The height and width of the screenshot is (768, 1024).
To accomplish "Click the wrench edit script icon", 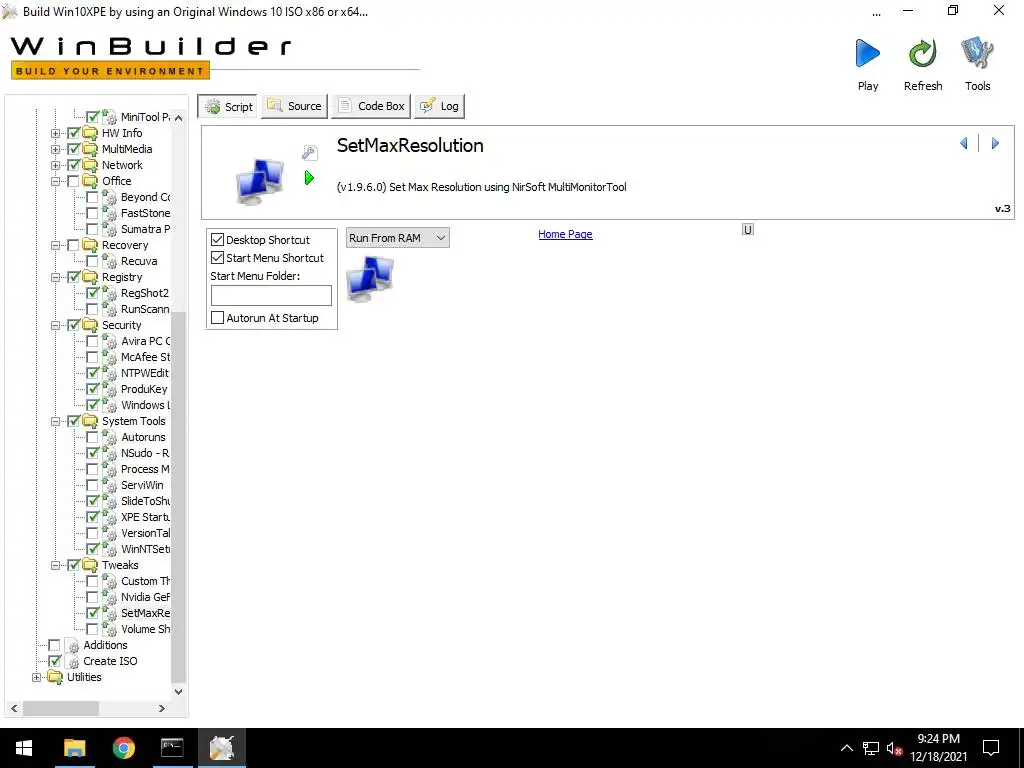I will coord(310,153).
